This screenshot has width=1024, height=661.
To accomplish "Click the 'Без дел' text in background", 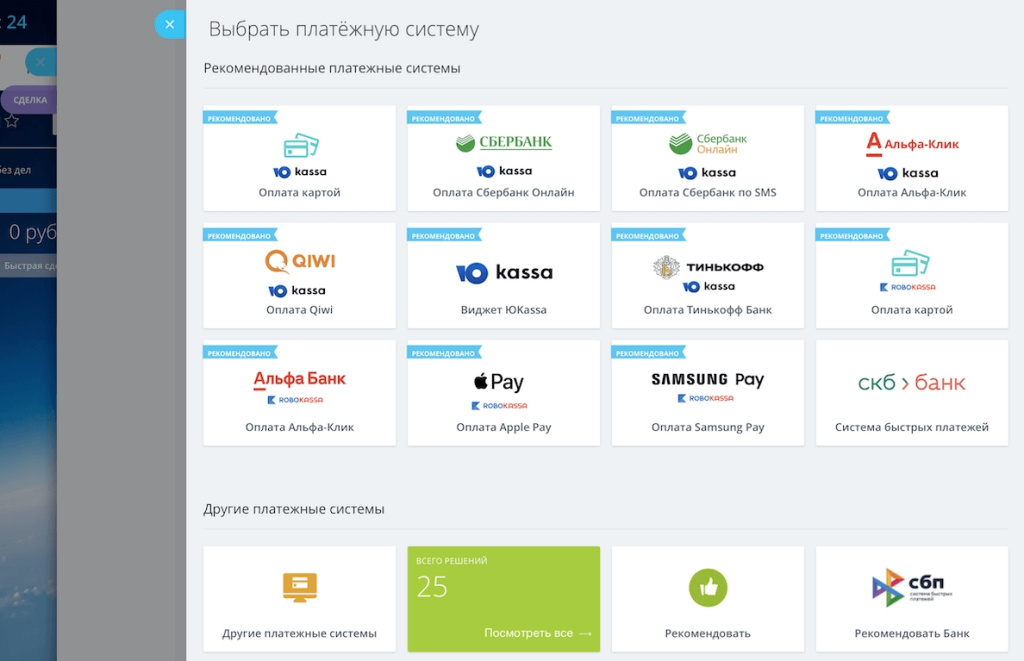I will coord(15,170).
